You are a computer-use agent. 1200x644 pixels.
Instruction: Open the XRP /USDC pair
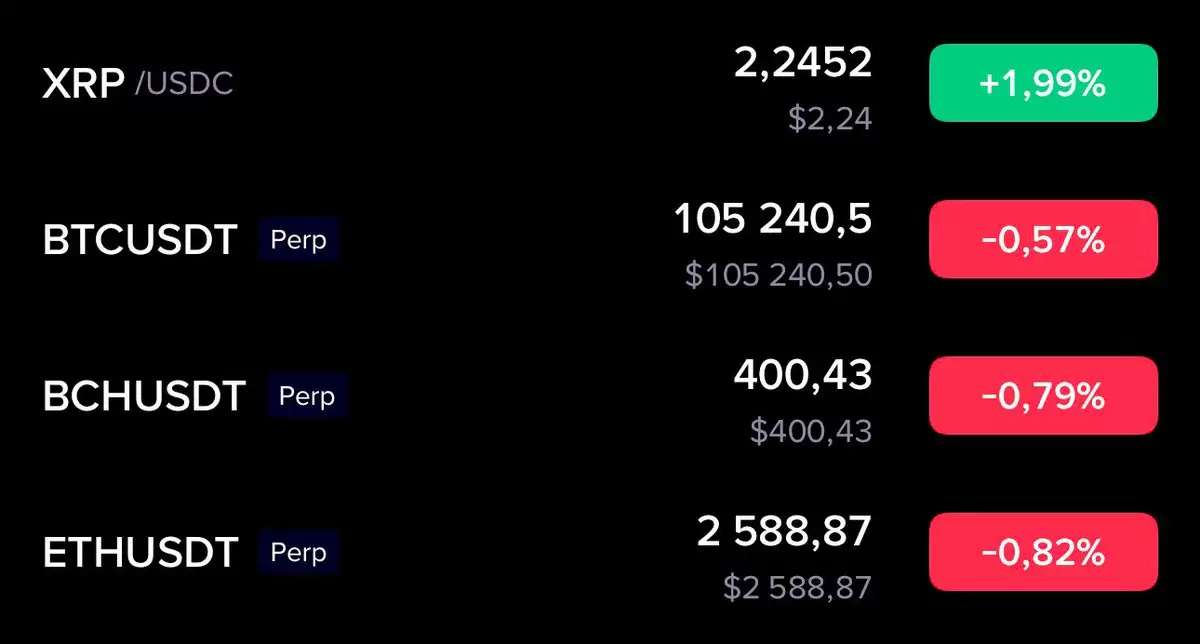[138, 84]
